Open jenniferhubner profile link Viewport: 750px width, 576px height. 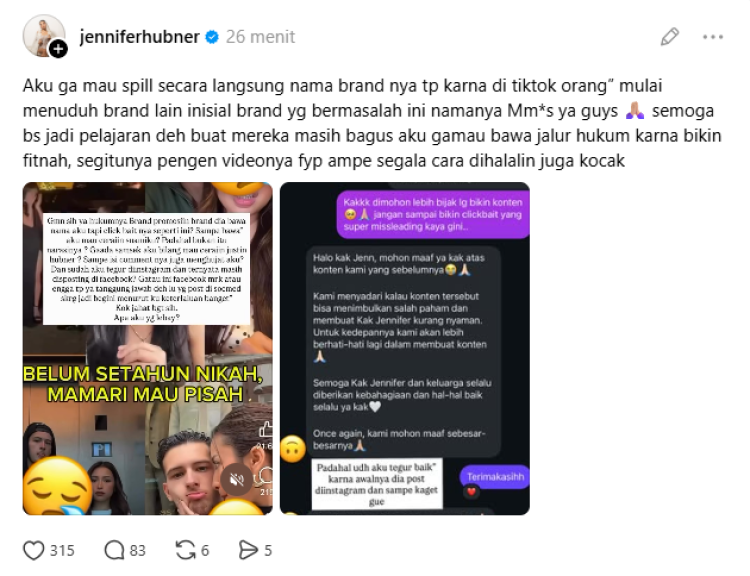[139, 37]
